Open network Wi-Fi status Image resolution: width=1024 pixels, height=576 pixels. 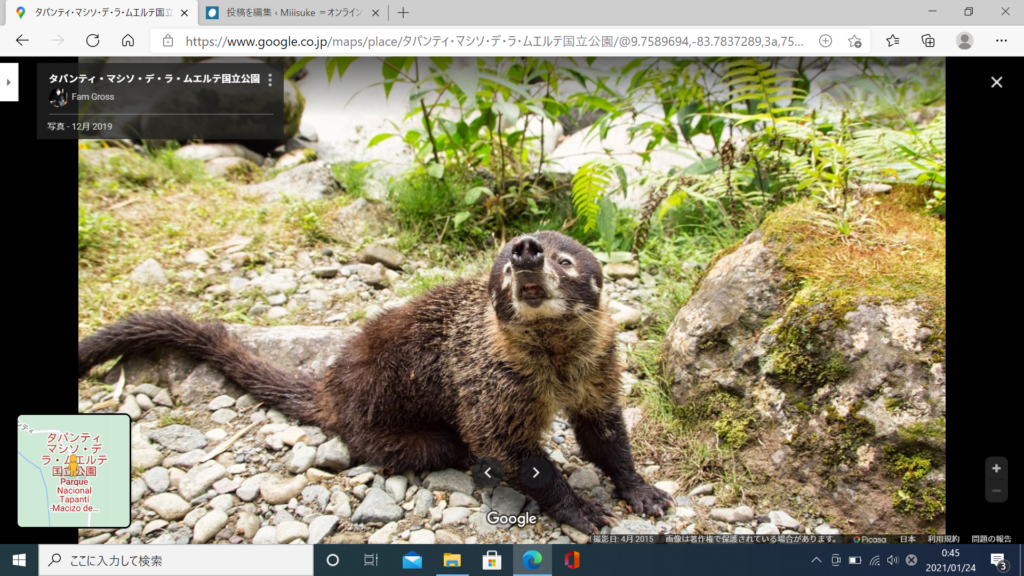[x=874, y=560]
